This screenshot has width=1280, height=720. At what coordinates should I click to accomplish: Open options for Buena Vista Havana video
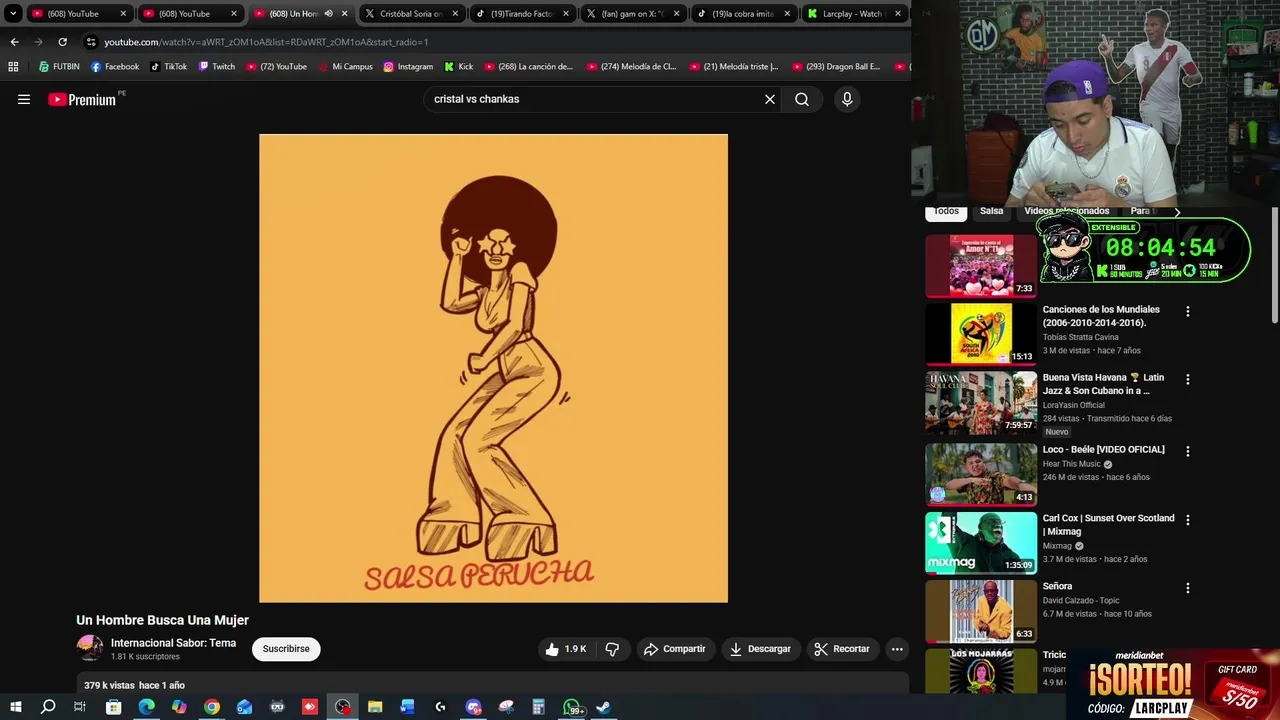1188,380
